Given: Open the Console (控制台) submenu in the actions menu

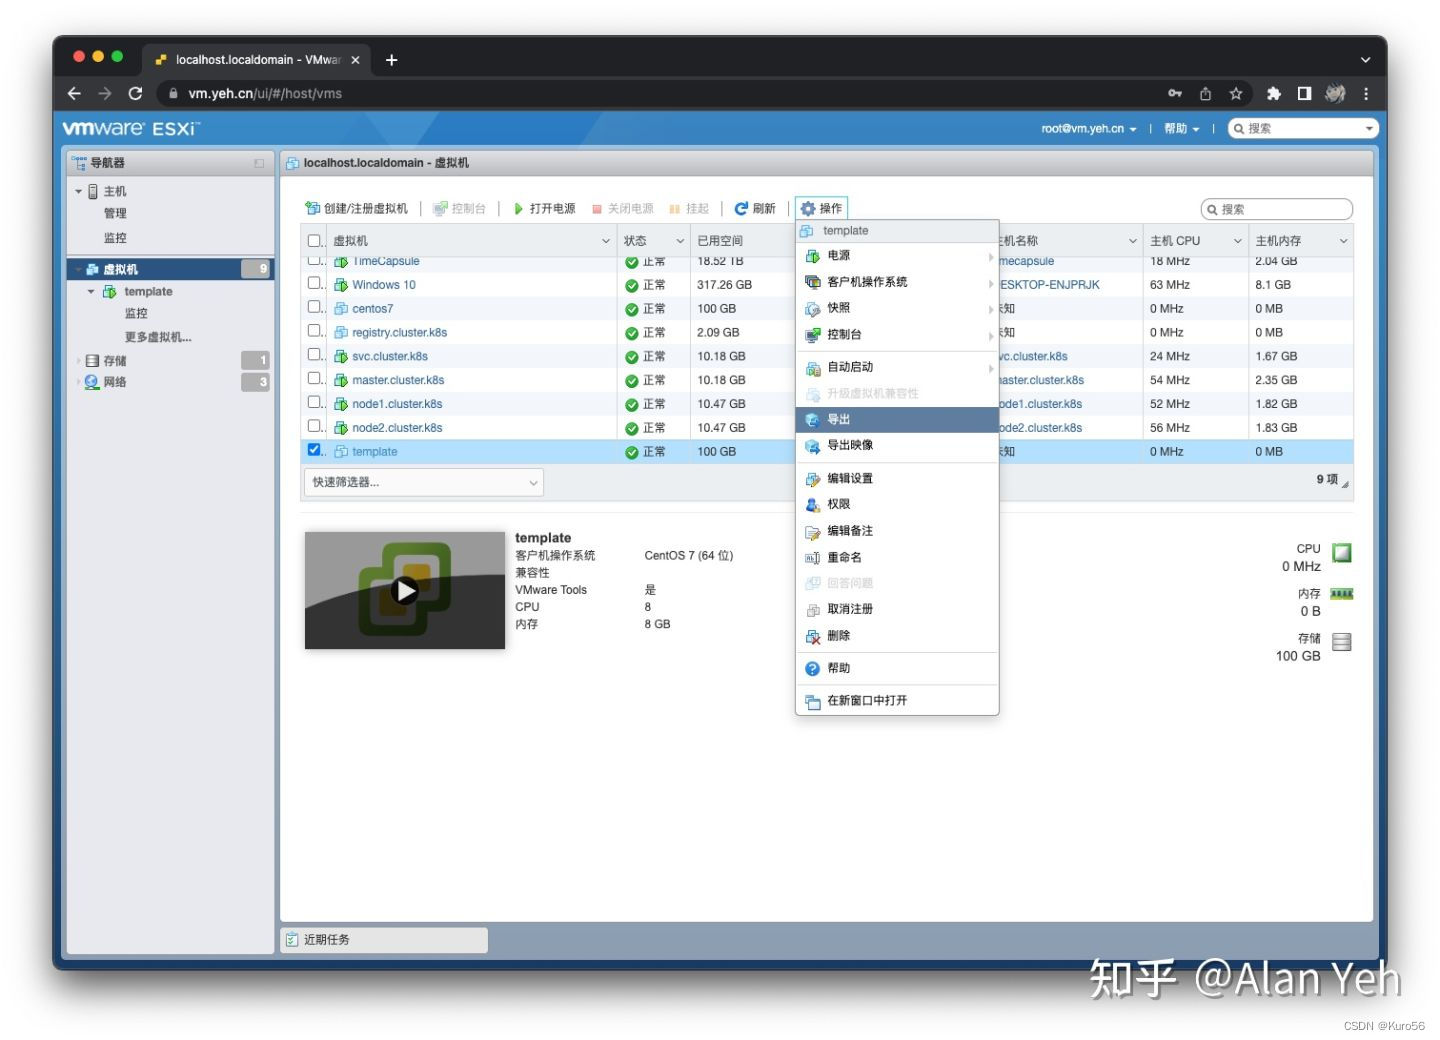Looking at the screenshot, I should (897, 334).
